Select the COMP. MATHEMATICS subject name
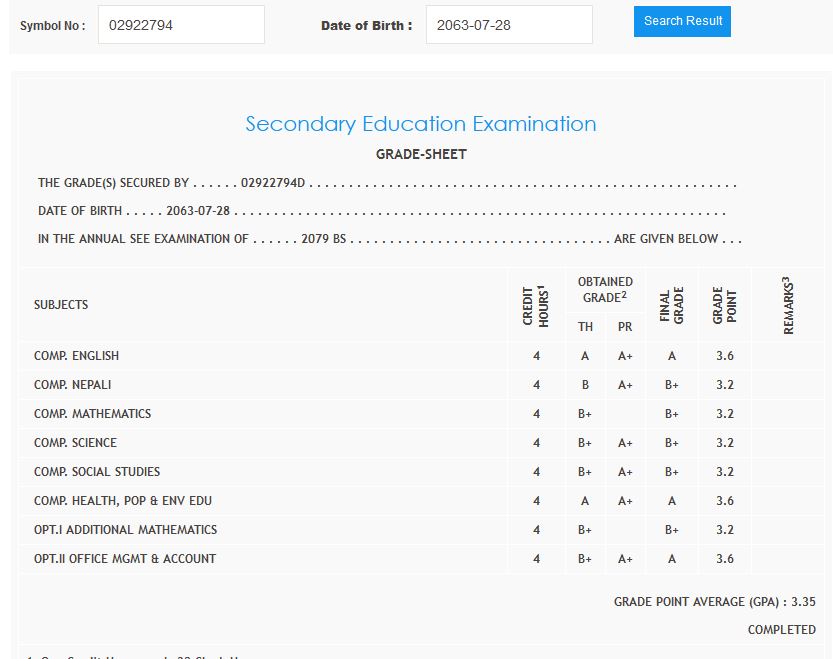 coord(92,414)
